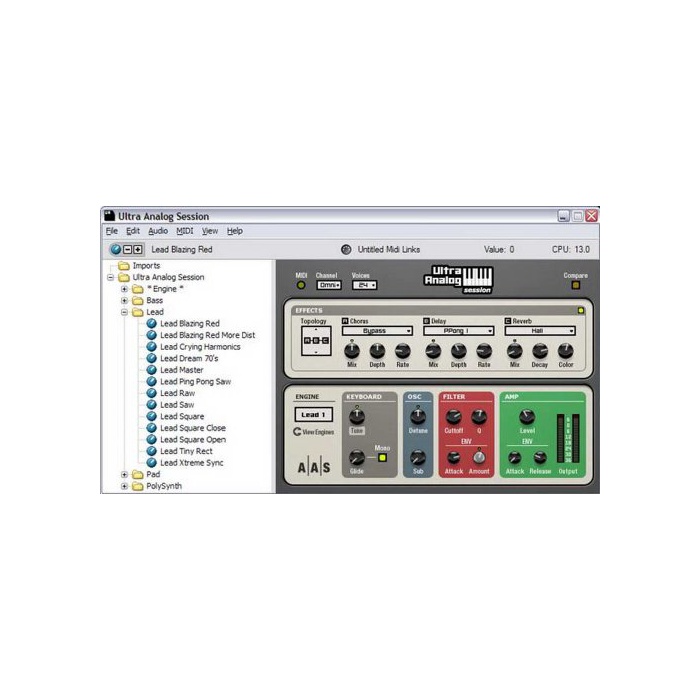Select the Lead Ping Pong Saw preset icon
Screen dimensions: 700x700
pos(152,381)
